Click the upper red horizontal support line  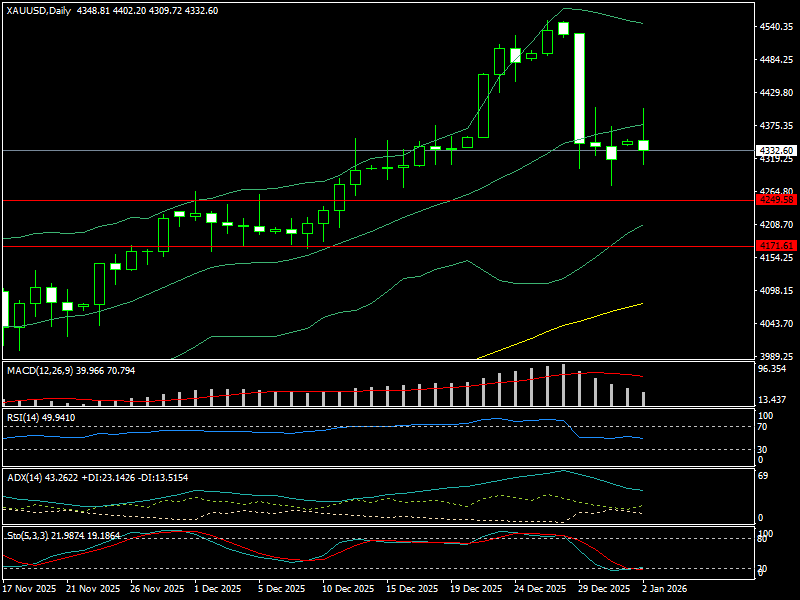[x=300, y=200]
